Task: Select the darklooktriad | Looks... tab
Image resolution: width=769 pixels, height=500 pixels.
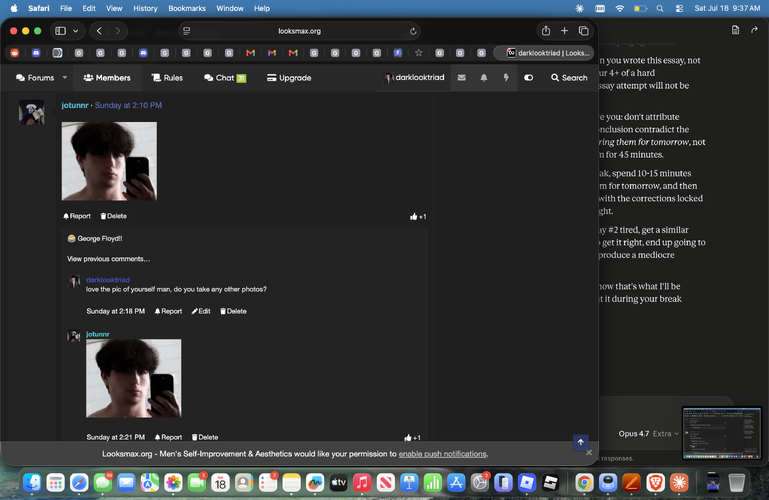Action: point(543,53)
